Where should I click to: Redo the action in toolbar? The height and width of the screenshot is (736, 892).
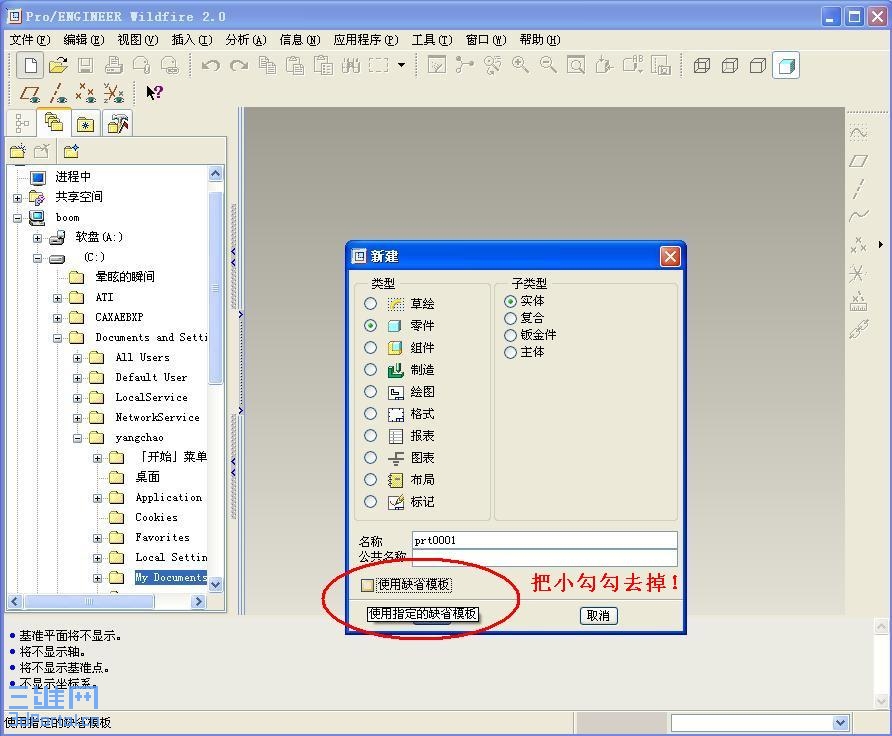point(239,65)
